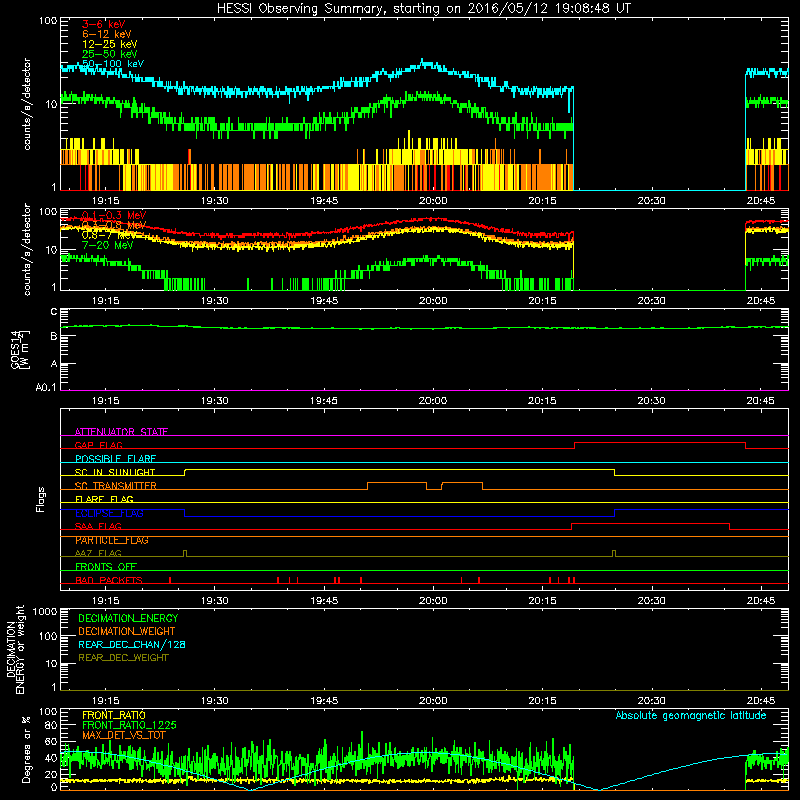Select the SAA_FLAG label
Viewport: 800px width, 800px height.
(98, 527)
